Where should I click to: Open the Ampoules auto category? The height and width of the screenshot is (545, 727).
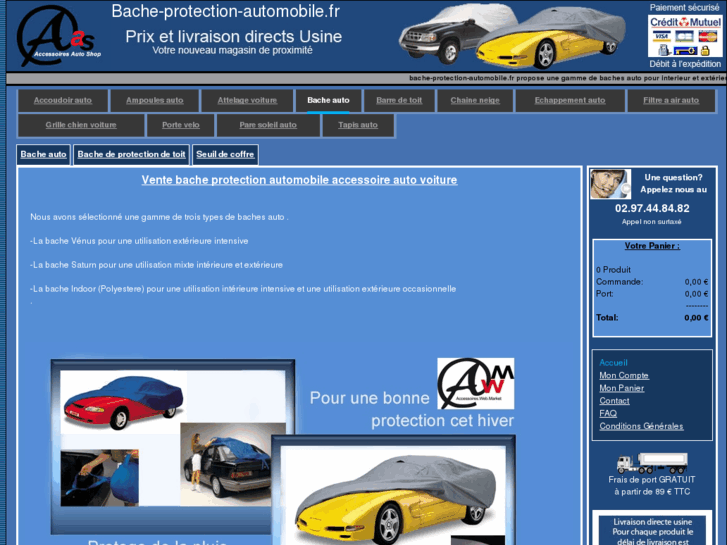[x=154, y=100]
